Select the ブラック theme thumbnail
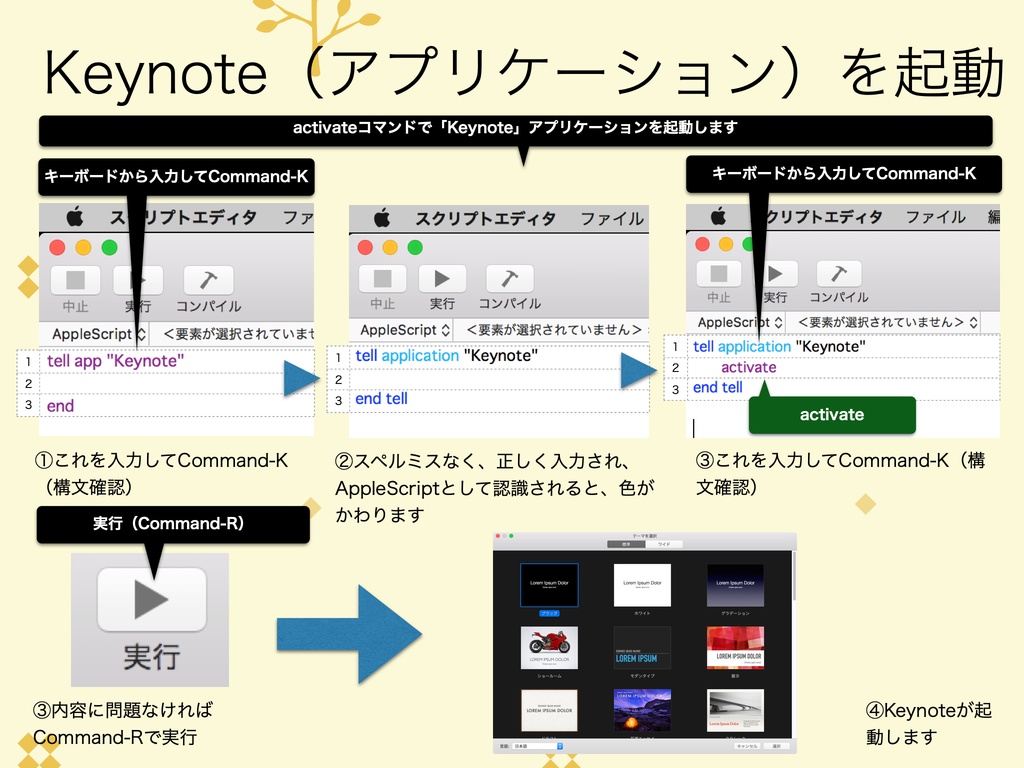 [550, 586]
